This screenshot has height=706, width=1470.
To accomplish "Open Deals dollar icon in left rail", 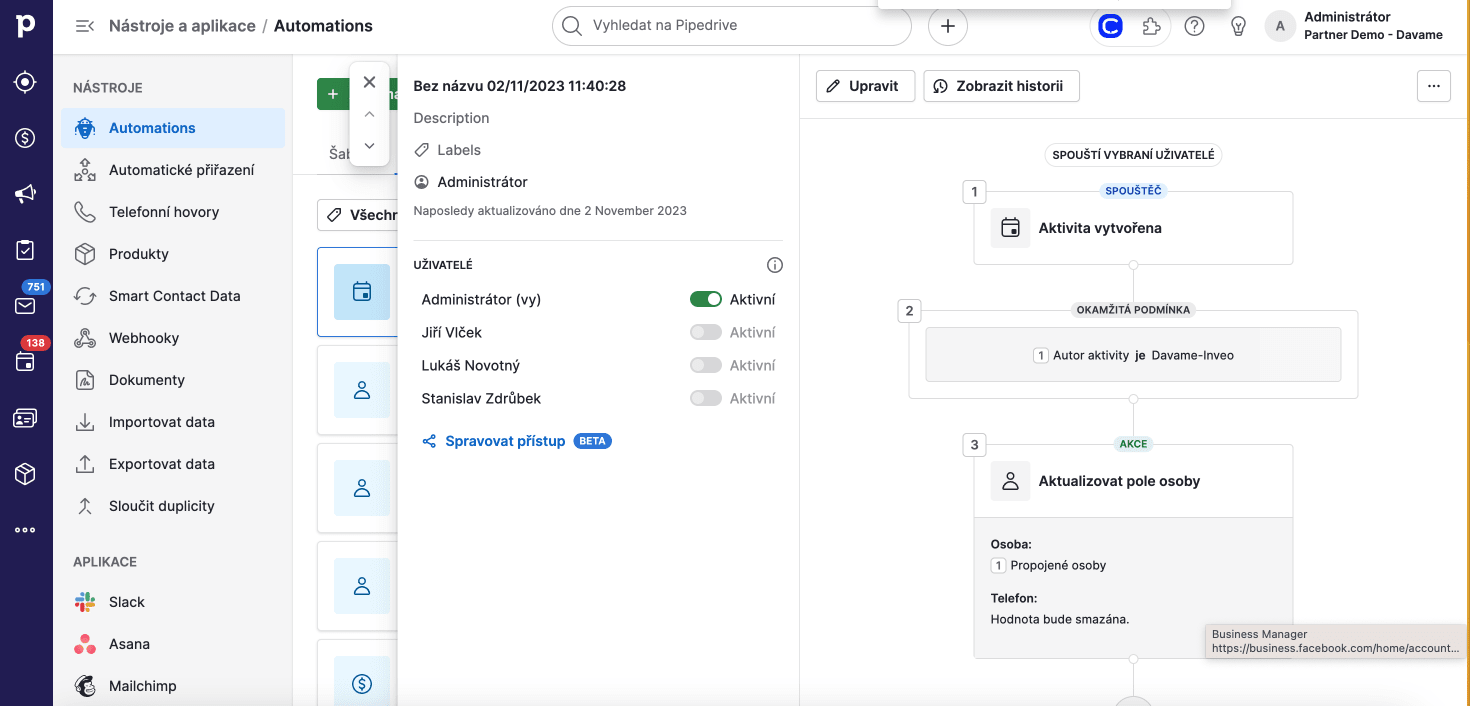I will (x=26, y=138).
